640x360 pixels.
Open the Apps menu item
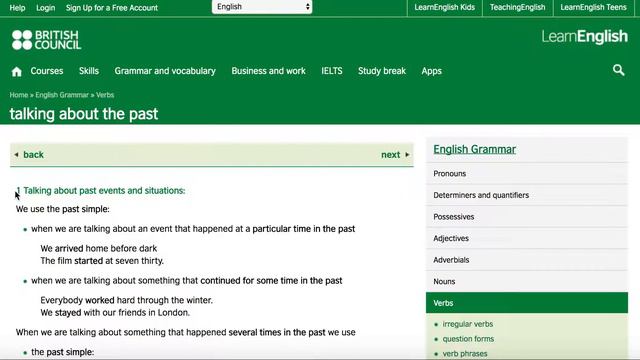tap(431, 71)
